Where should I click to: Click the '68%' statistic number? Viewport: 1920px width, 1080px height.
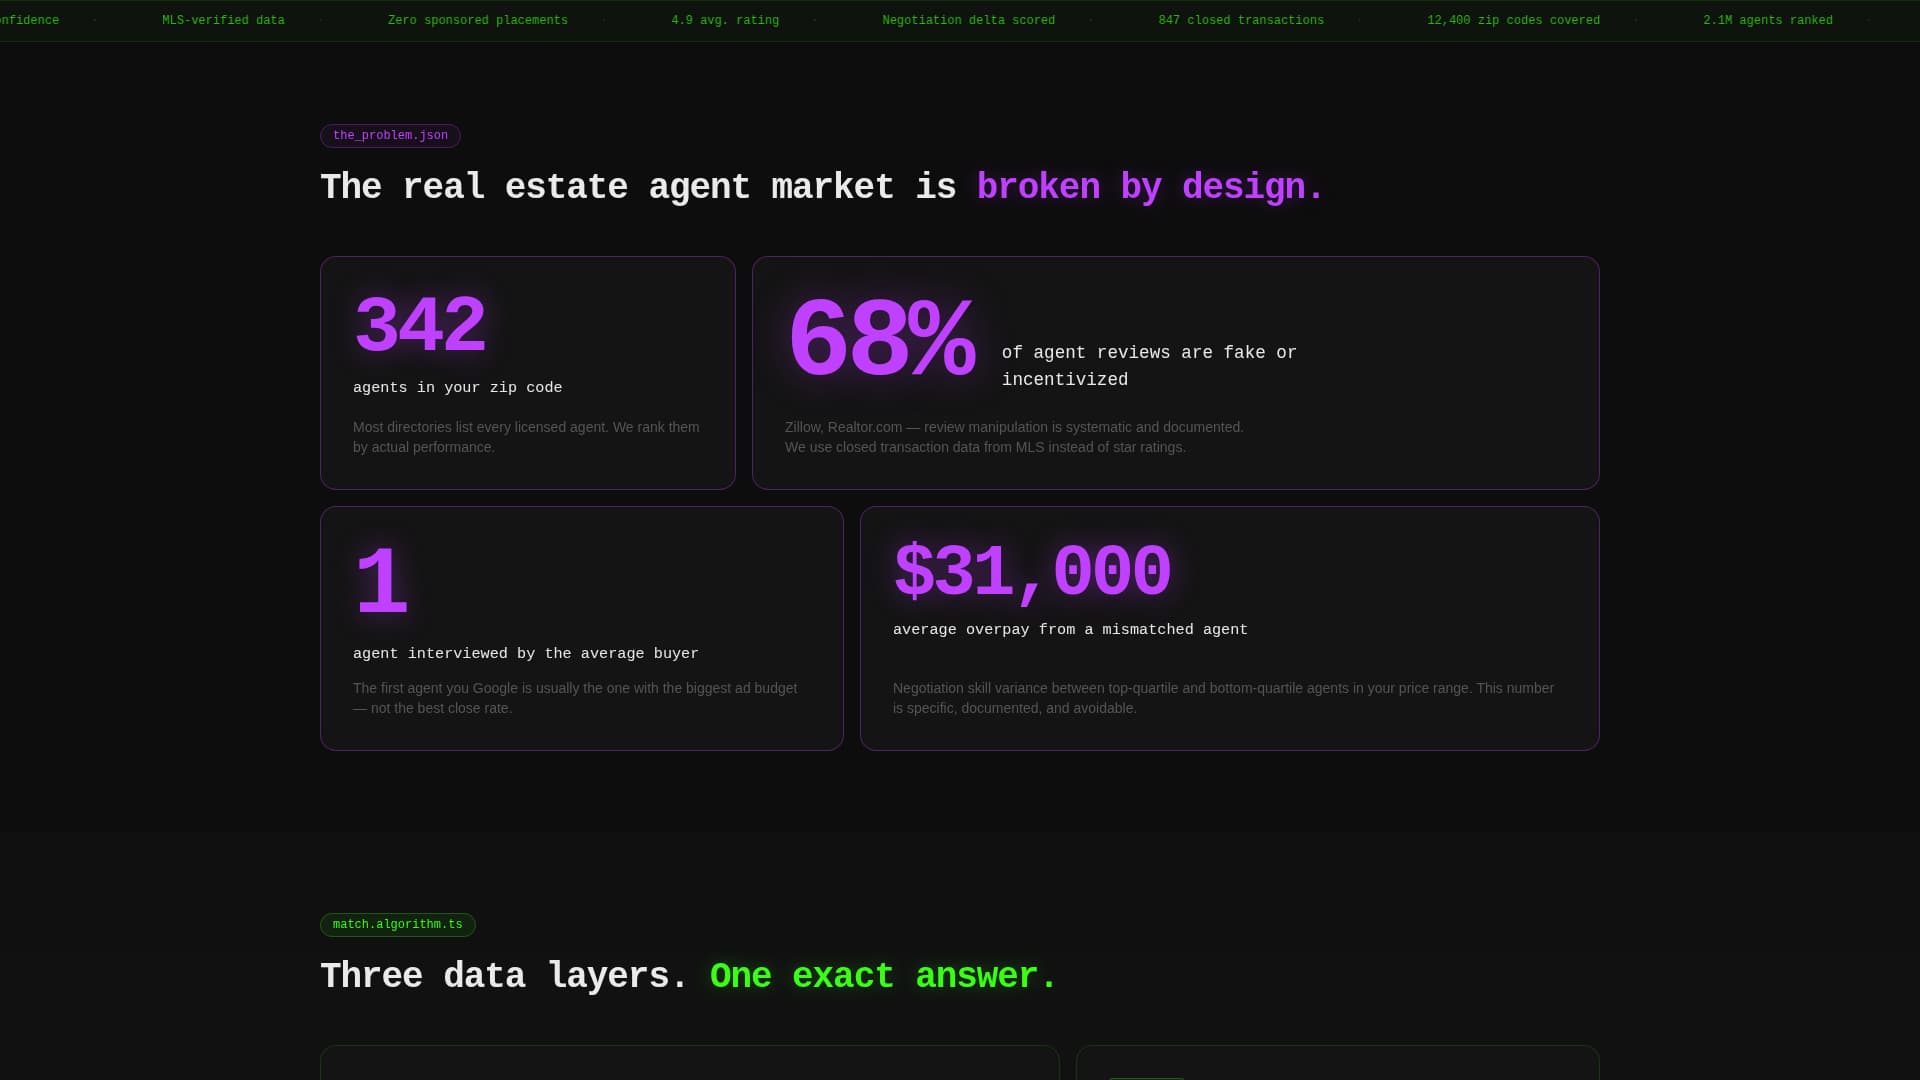(x=881, y=341)
